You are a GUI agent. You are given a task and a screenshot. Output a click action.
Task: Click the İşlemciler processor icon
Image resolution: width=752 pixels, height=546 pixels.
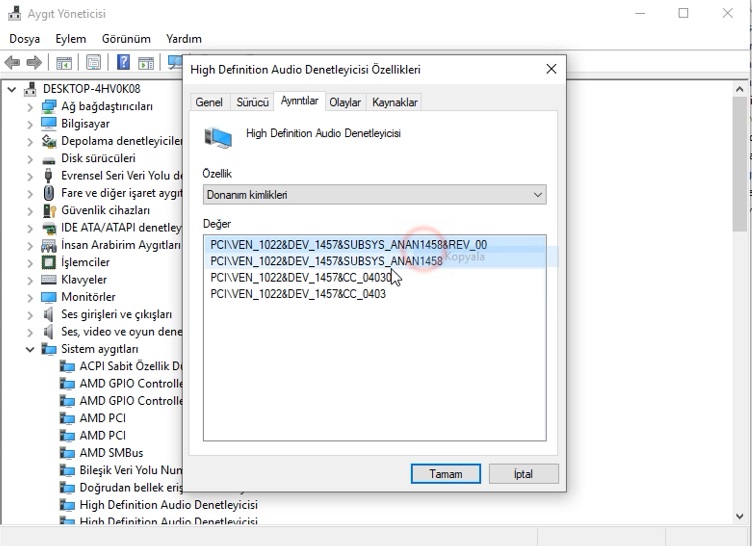tap(48, 262)
